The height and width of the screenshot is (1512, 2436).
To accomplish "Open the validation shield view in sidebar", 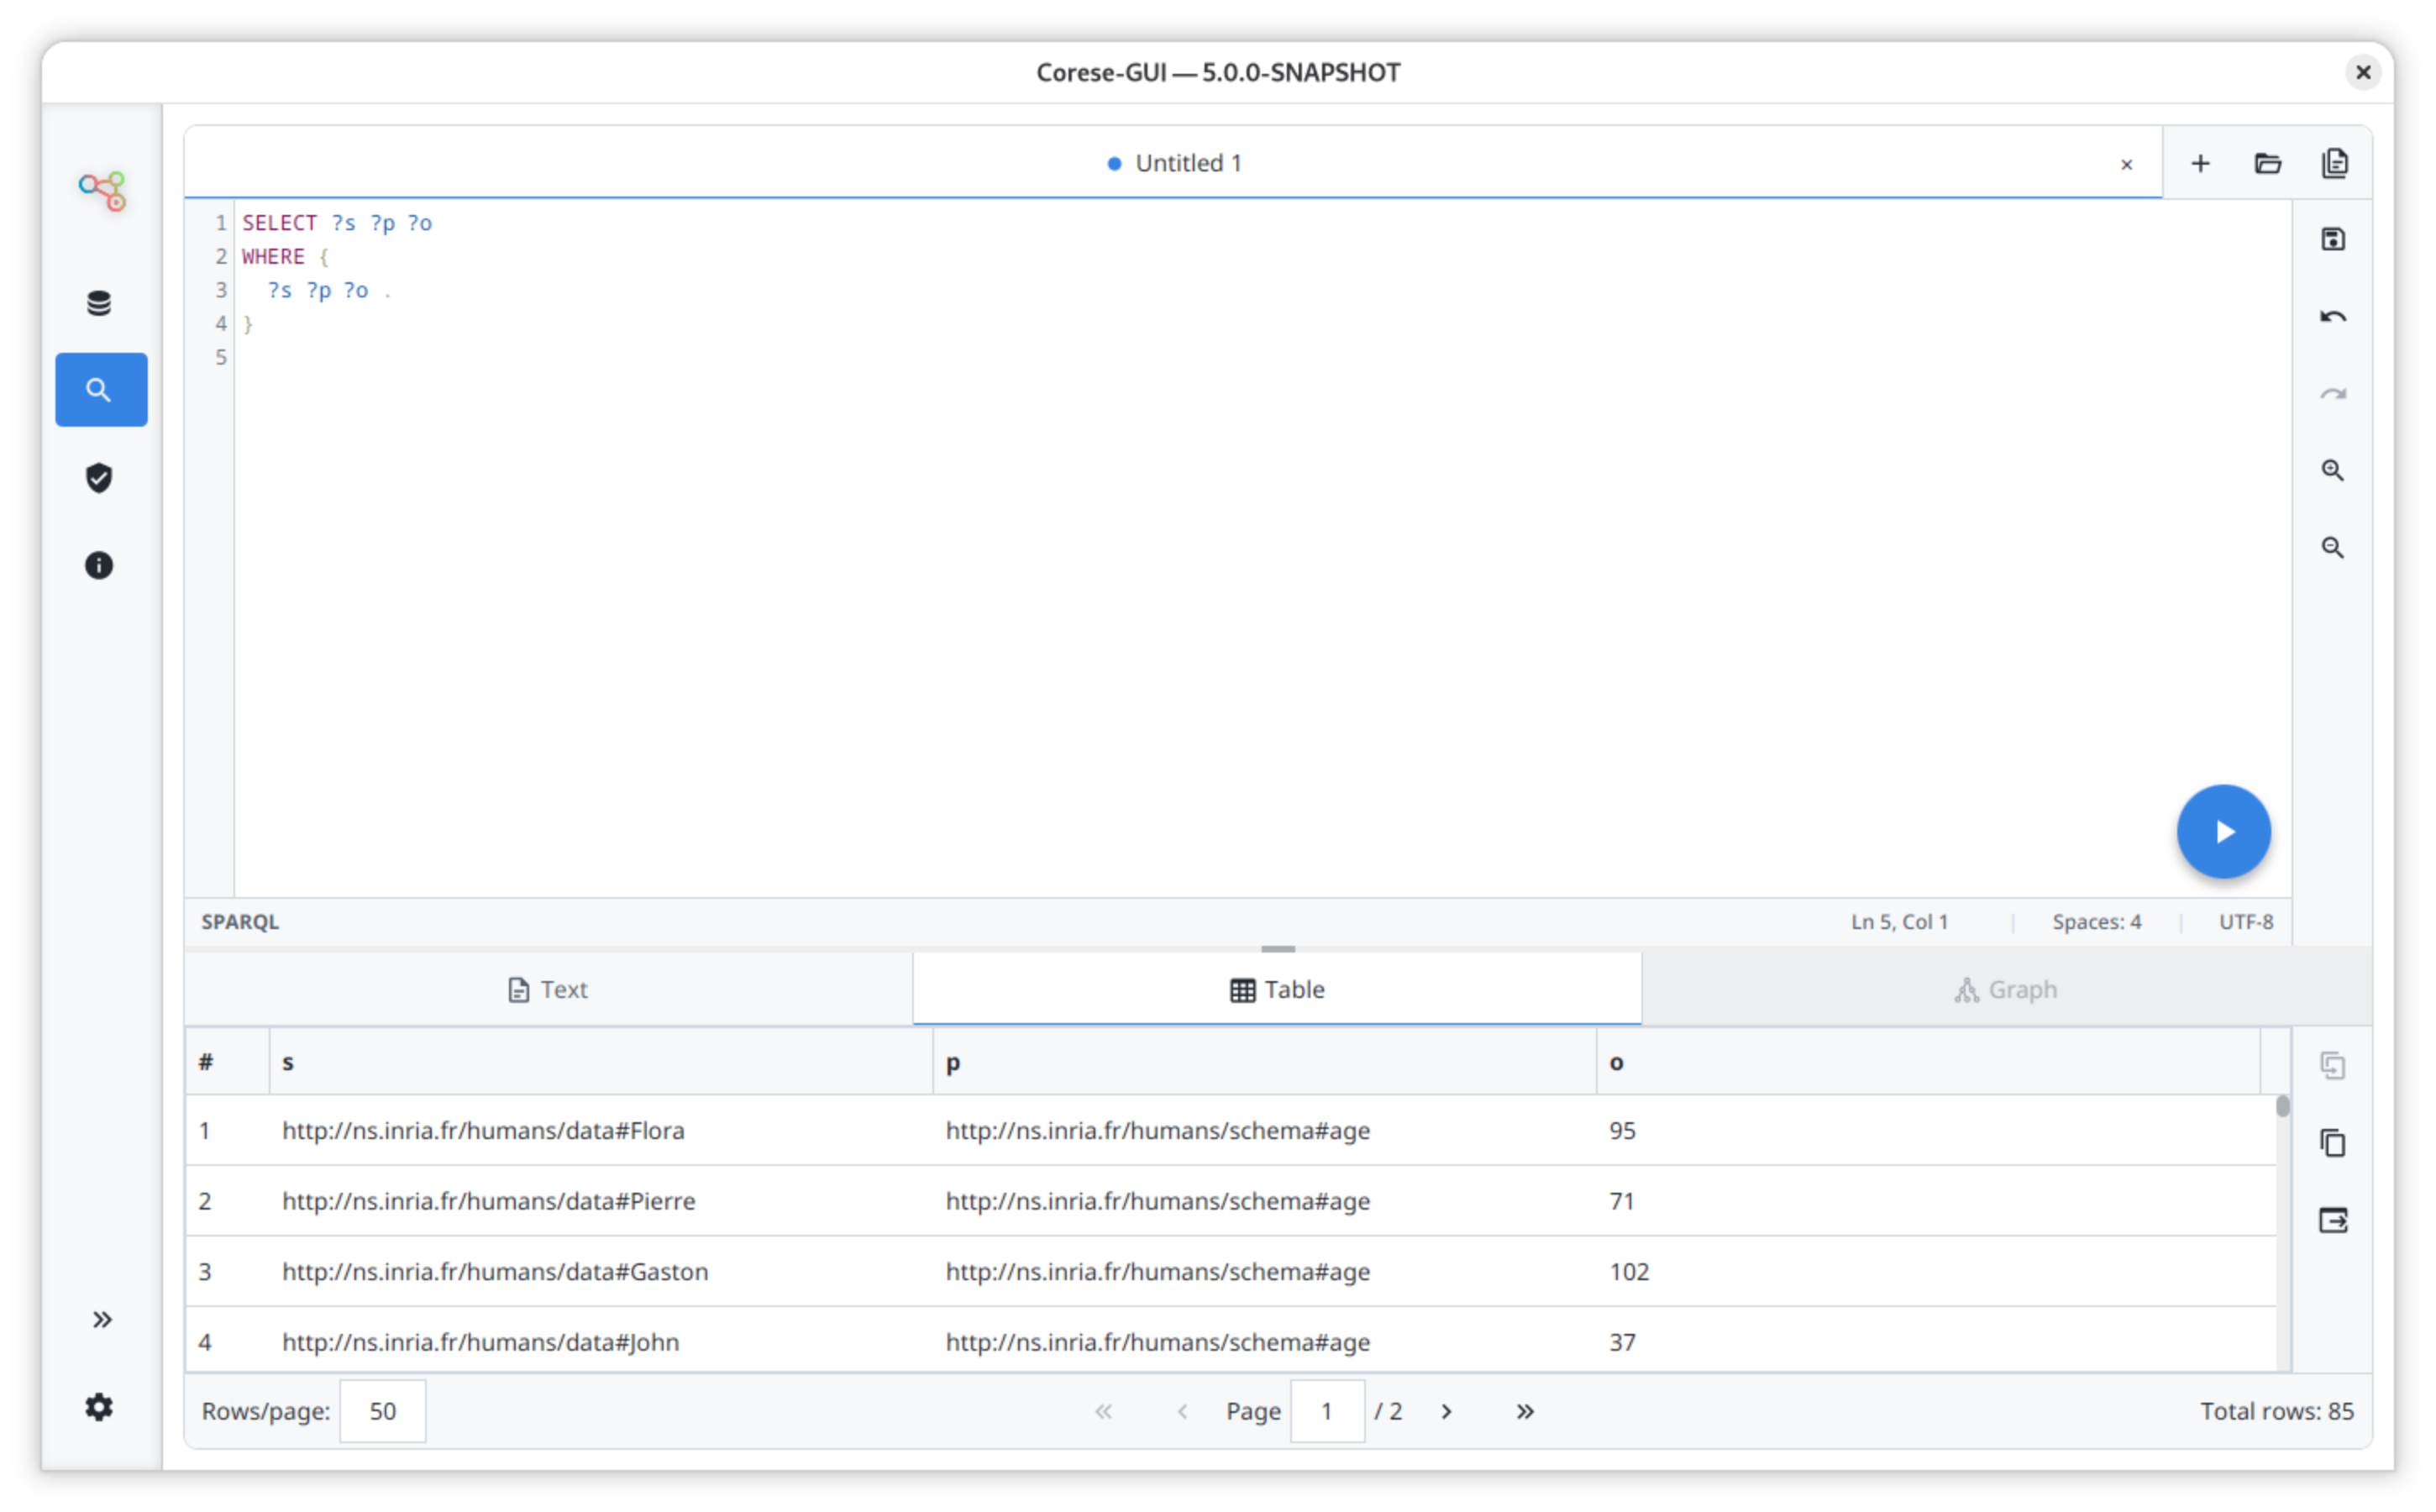I will tap(99, 478).
